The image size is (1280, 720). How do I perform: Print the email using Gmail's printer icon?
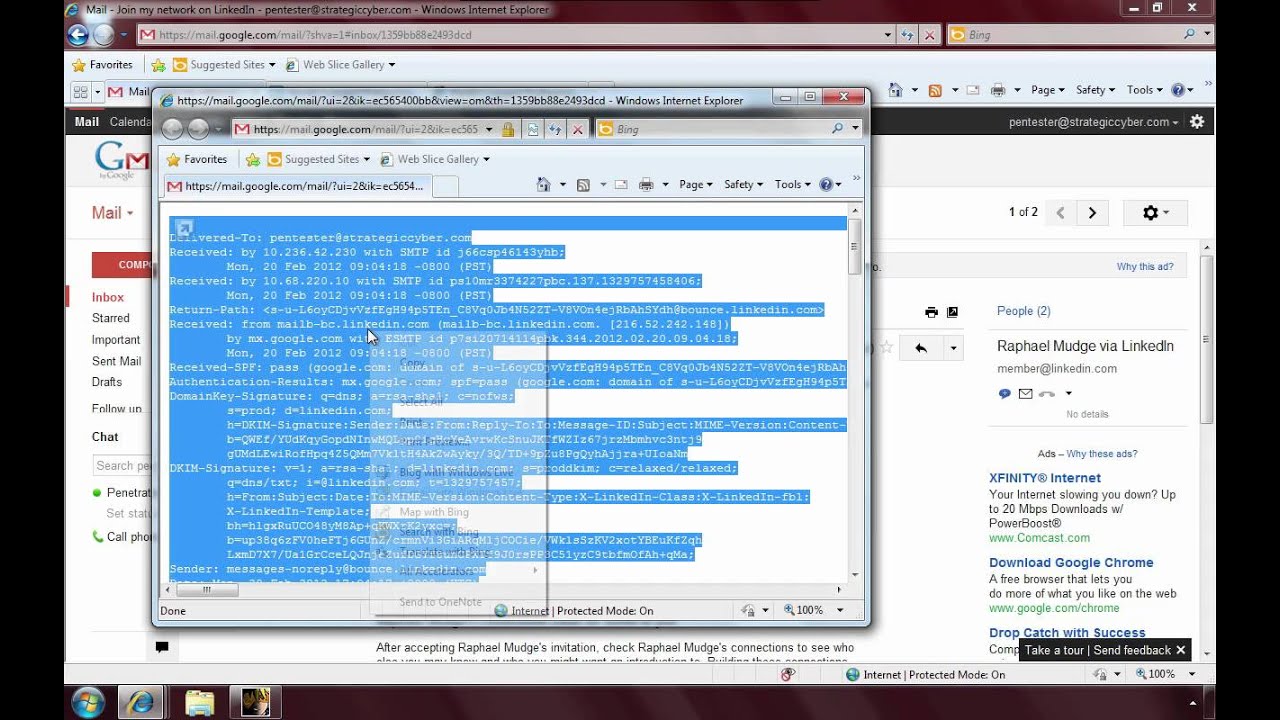(931, 312)
